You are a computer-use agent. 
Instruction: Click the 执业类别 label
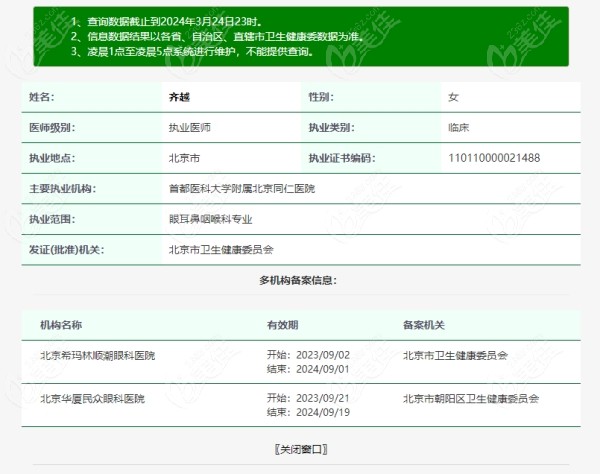pos(331,128)
